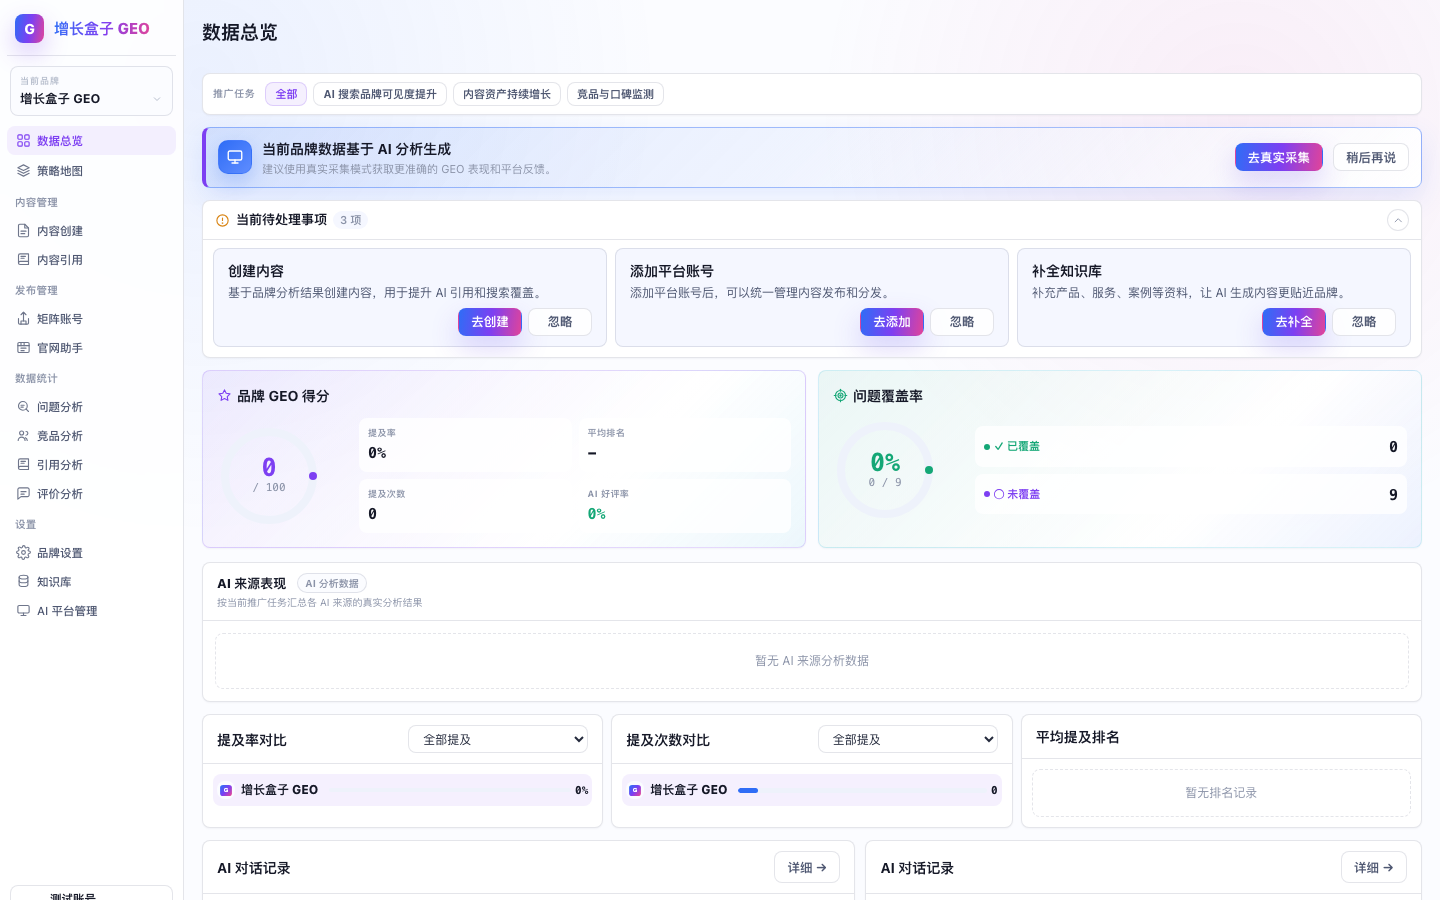This screenshot has width=1440, height=900.
Task: Open the 当前品牌 brand selector dropdown
Action: pos(91,91)
